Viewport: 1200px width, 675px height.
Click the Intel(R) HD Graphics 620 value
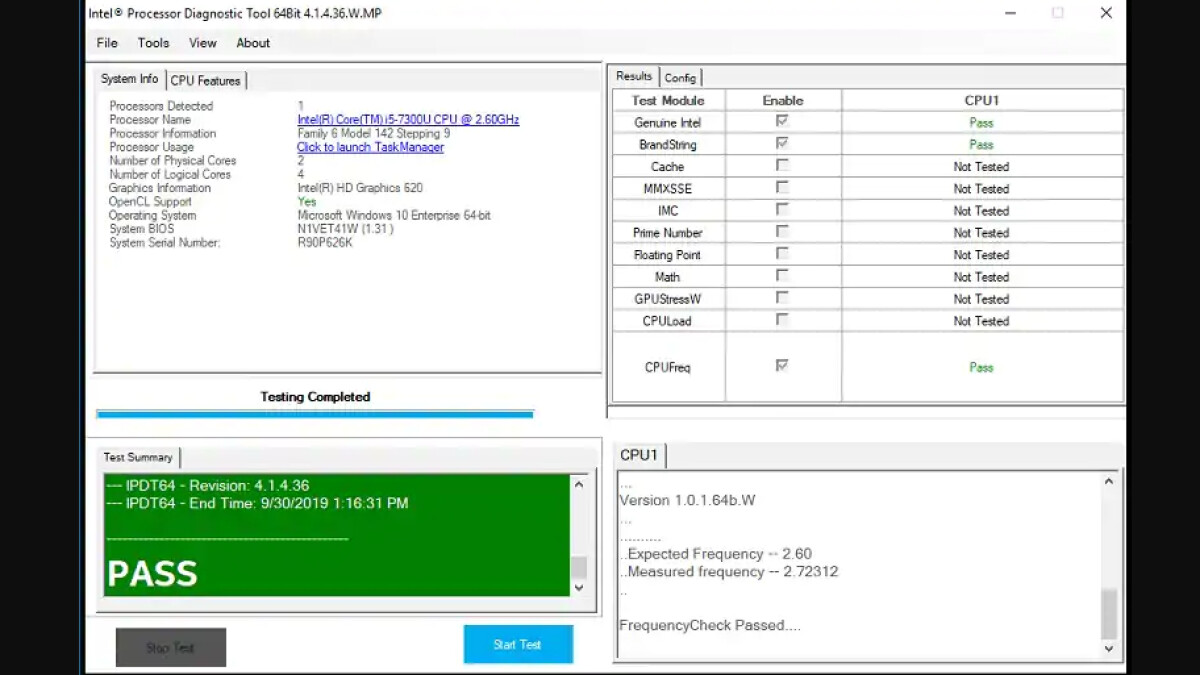[360, 188]
